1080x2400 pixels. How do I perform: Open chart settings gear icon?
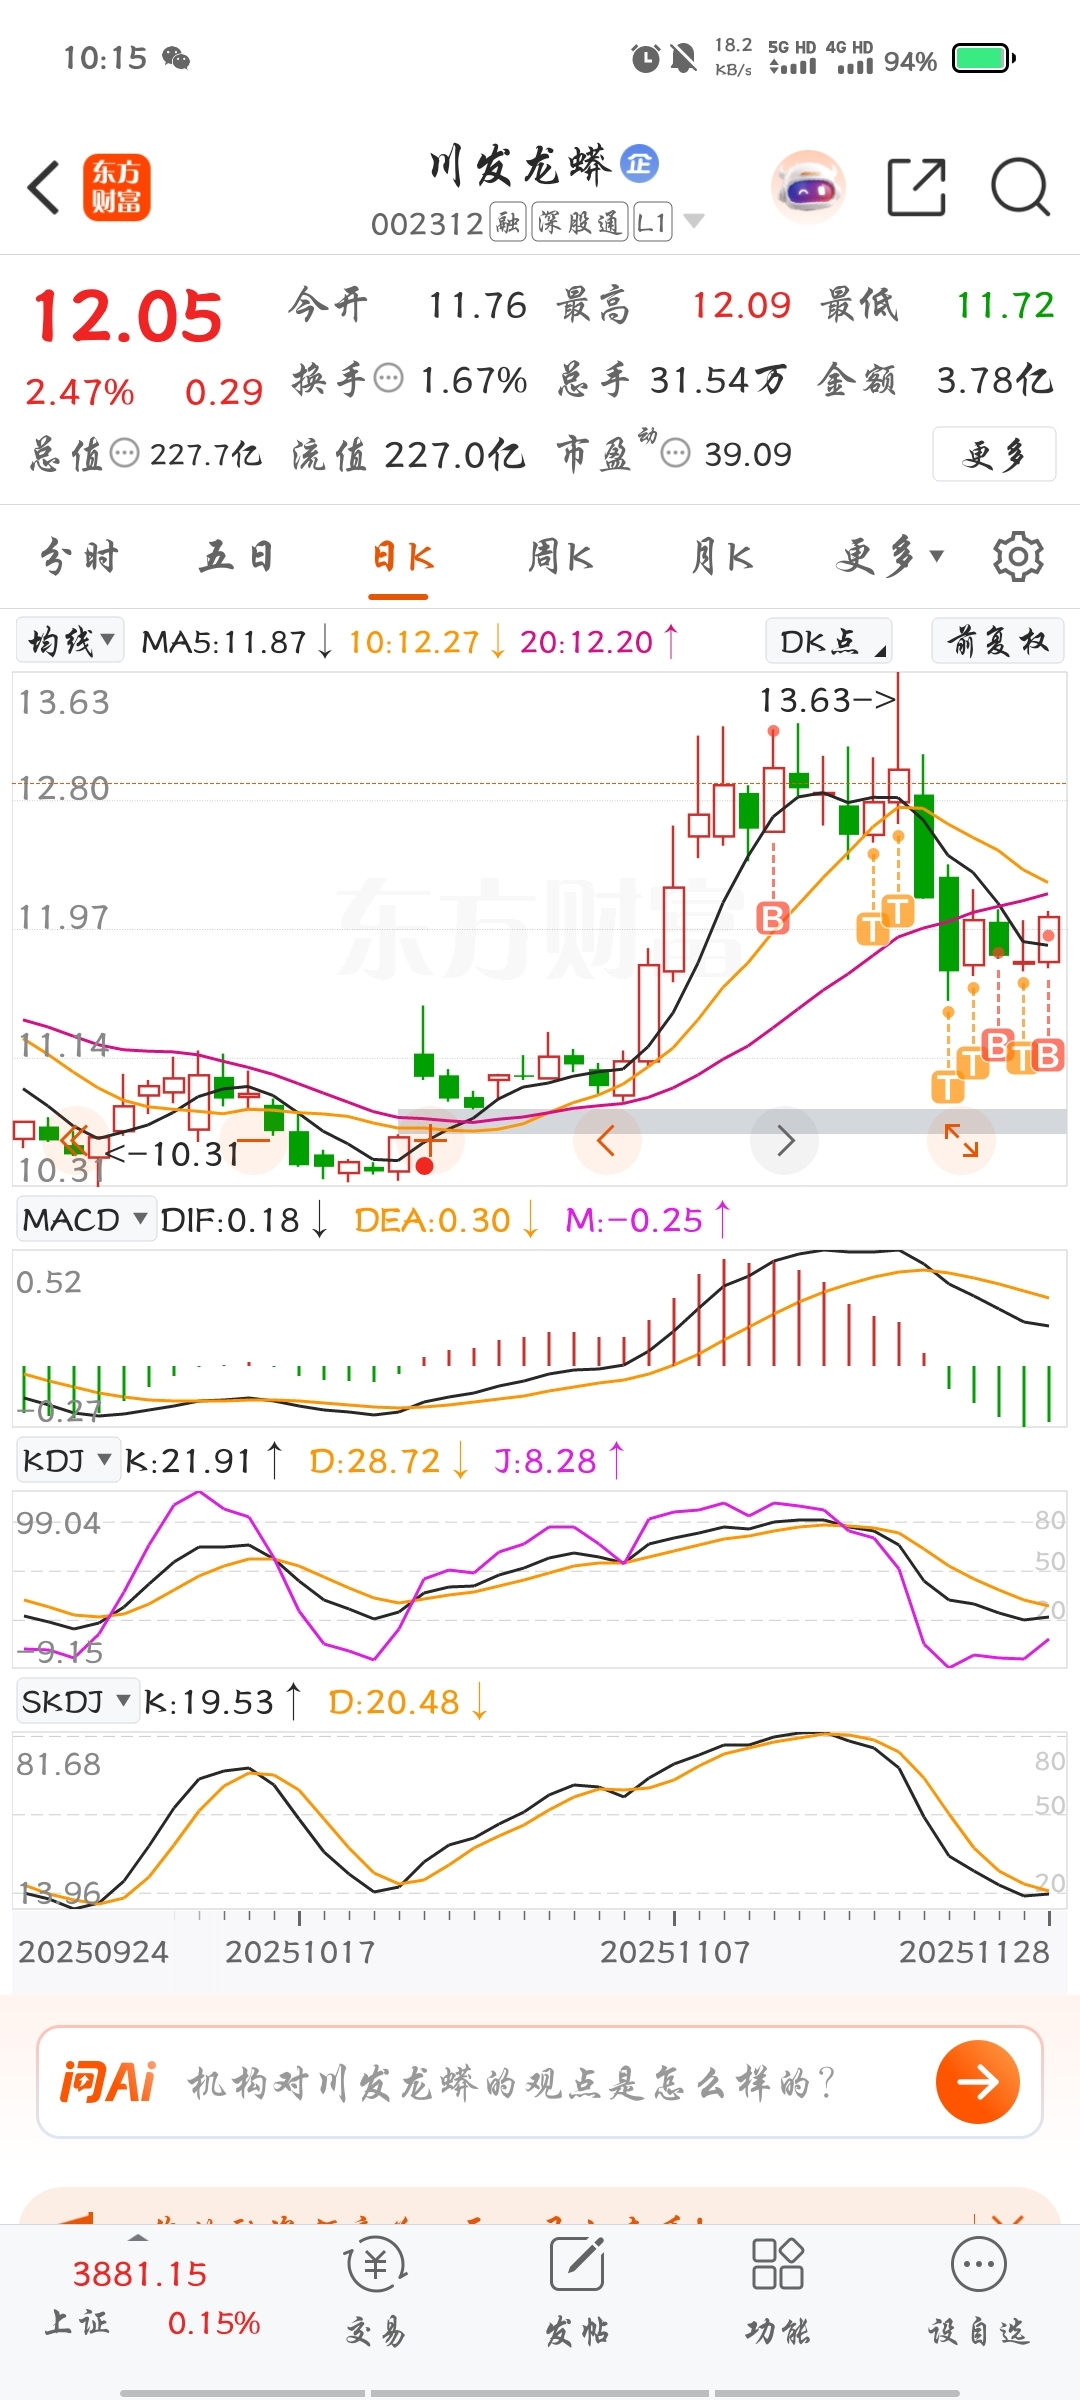pyautogui.click(x=1018, y=557)
